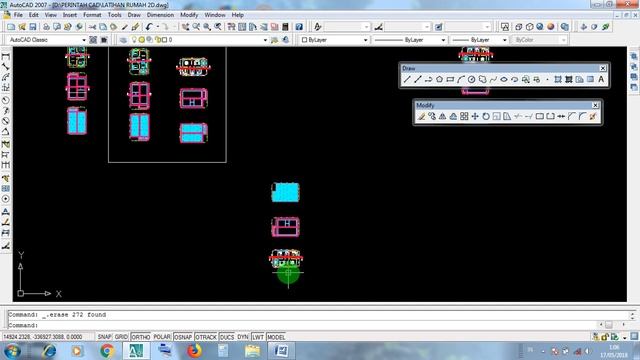Image resolution: width=640 pixels, height=360 pixels.
Task: Expand the undo history dropdown arrow
Action: 158,27
